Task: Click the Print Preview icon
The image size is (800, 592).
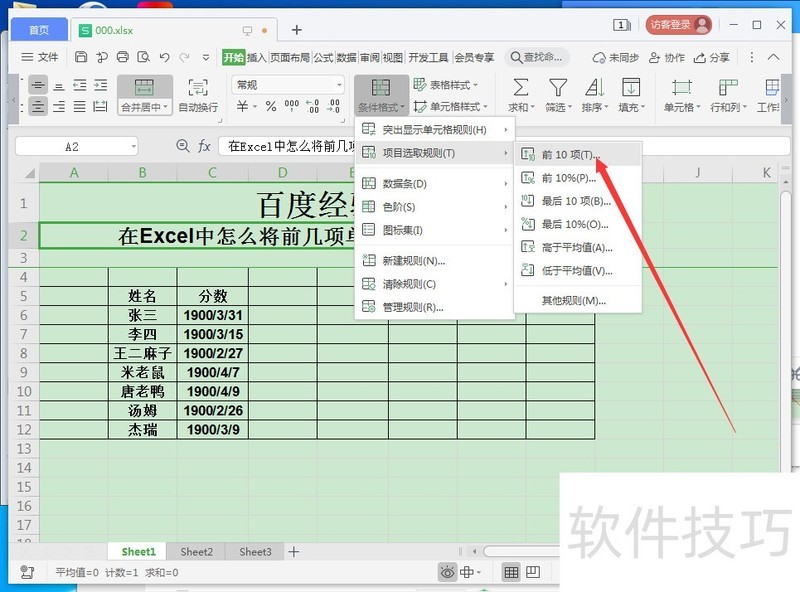Action: 144,57
